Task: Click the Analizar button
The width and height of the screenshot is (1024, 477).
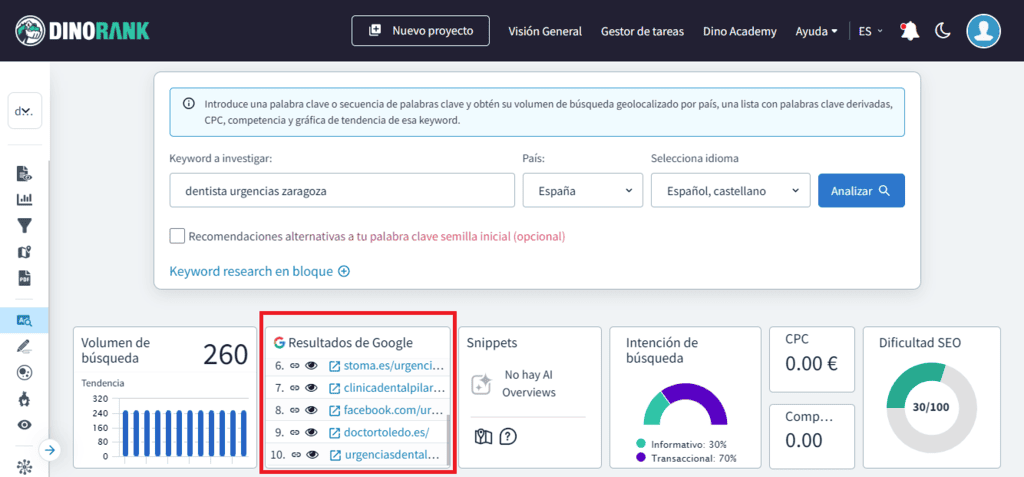Action: click(x=861, y=190)
